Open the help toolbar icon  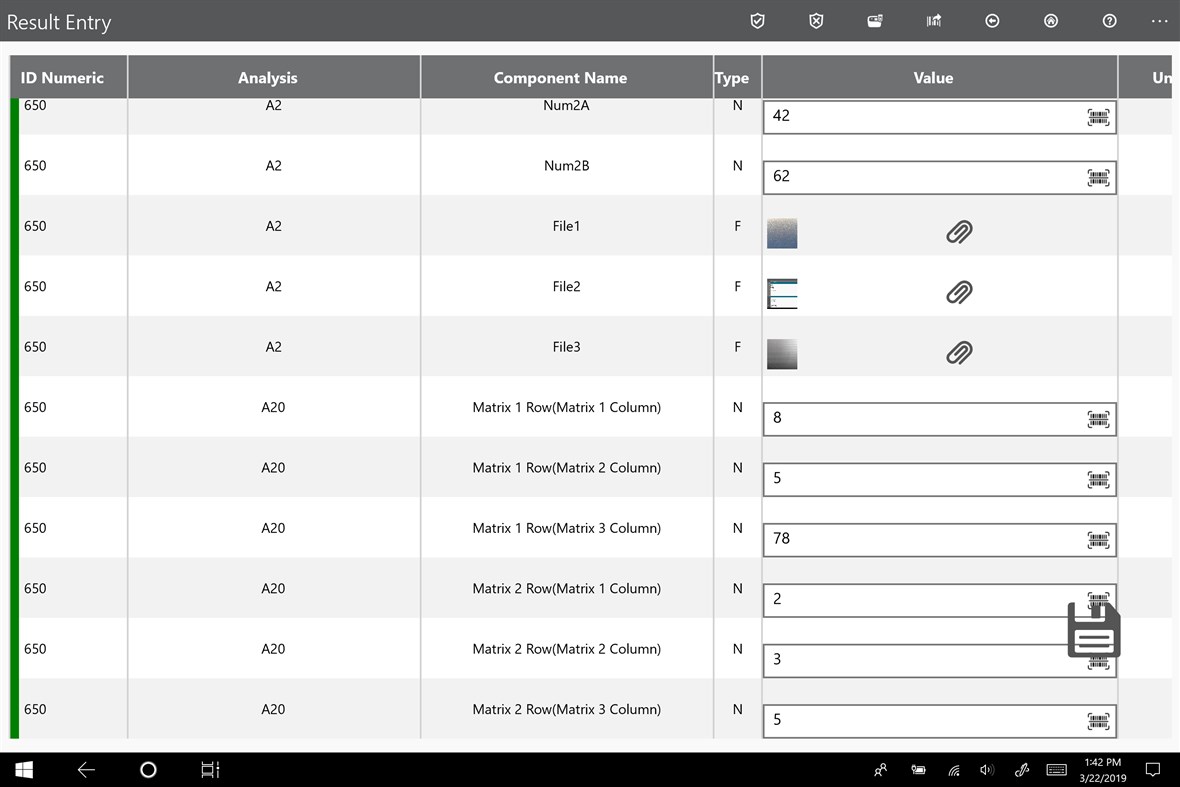(x=1109, y=21)
